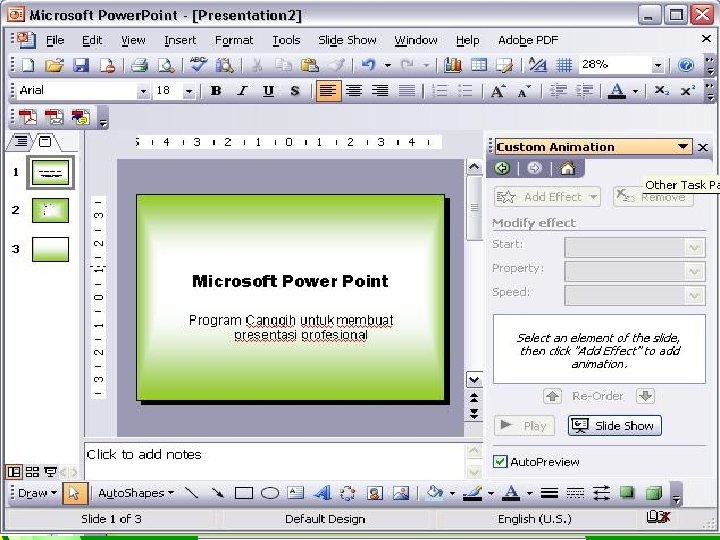Open the Custom Animation task pane dropdown
This screenshot has width=720, height=540.
pyautogui.click(x=683, y=147)
